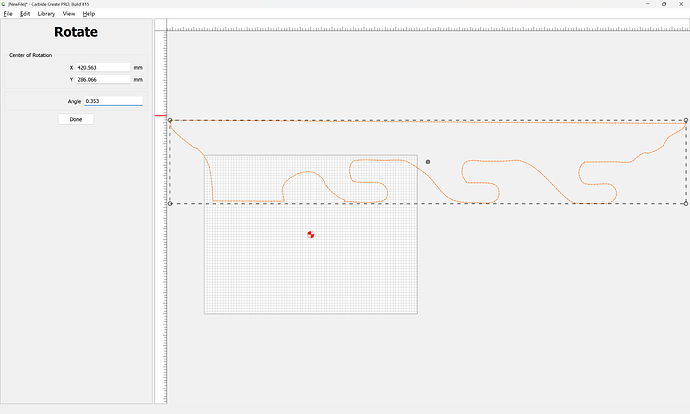The image size is (690, 414).
Task: Open the Edit menu
Action: click(x=25, y=14)
